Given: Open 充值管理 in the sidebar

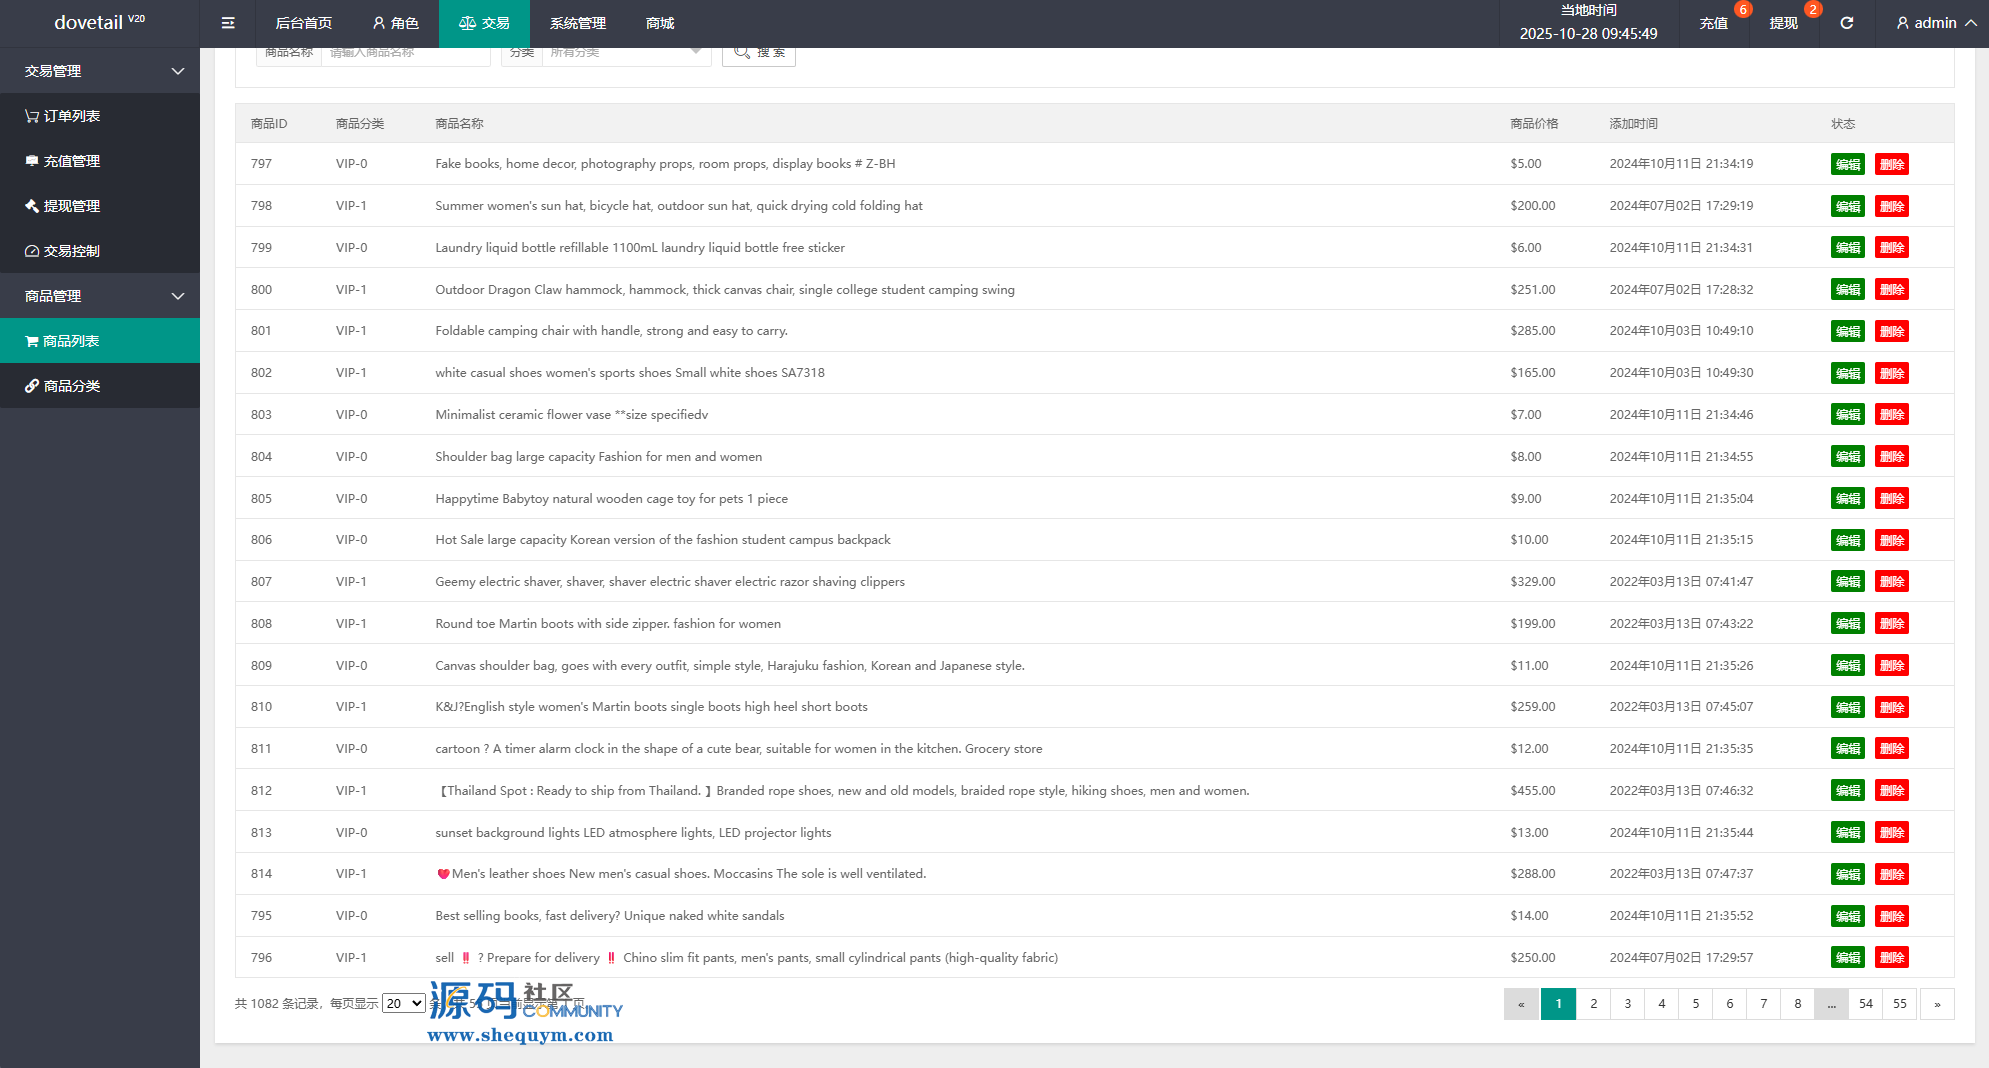Looking at the screenshot, I should click(x=63, y=161).
